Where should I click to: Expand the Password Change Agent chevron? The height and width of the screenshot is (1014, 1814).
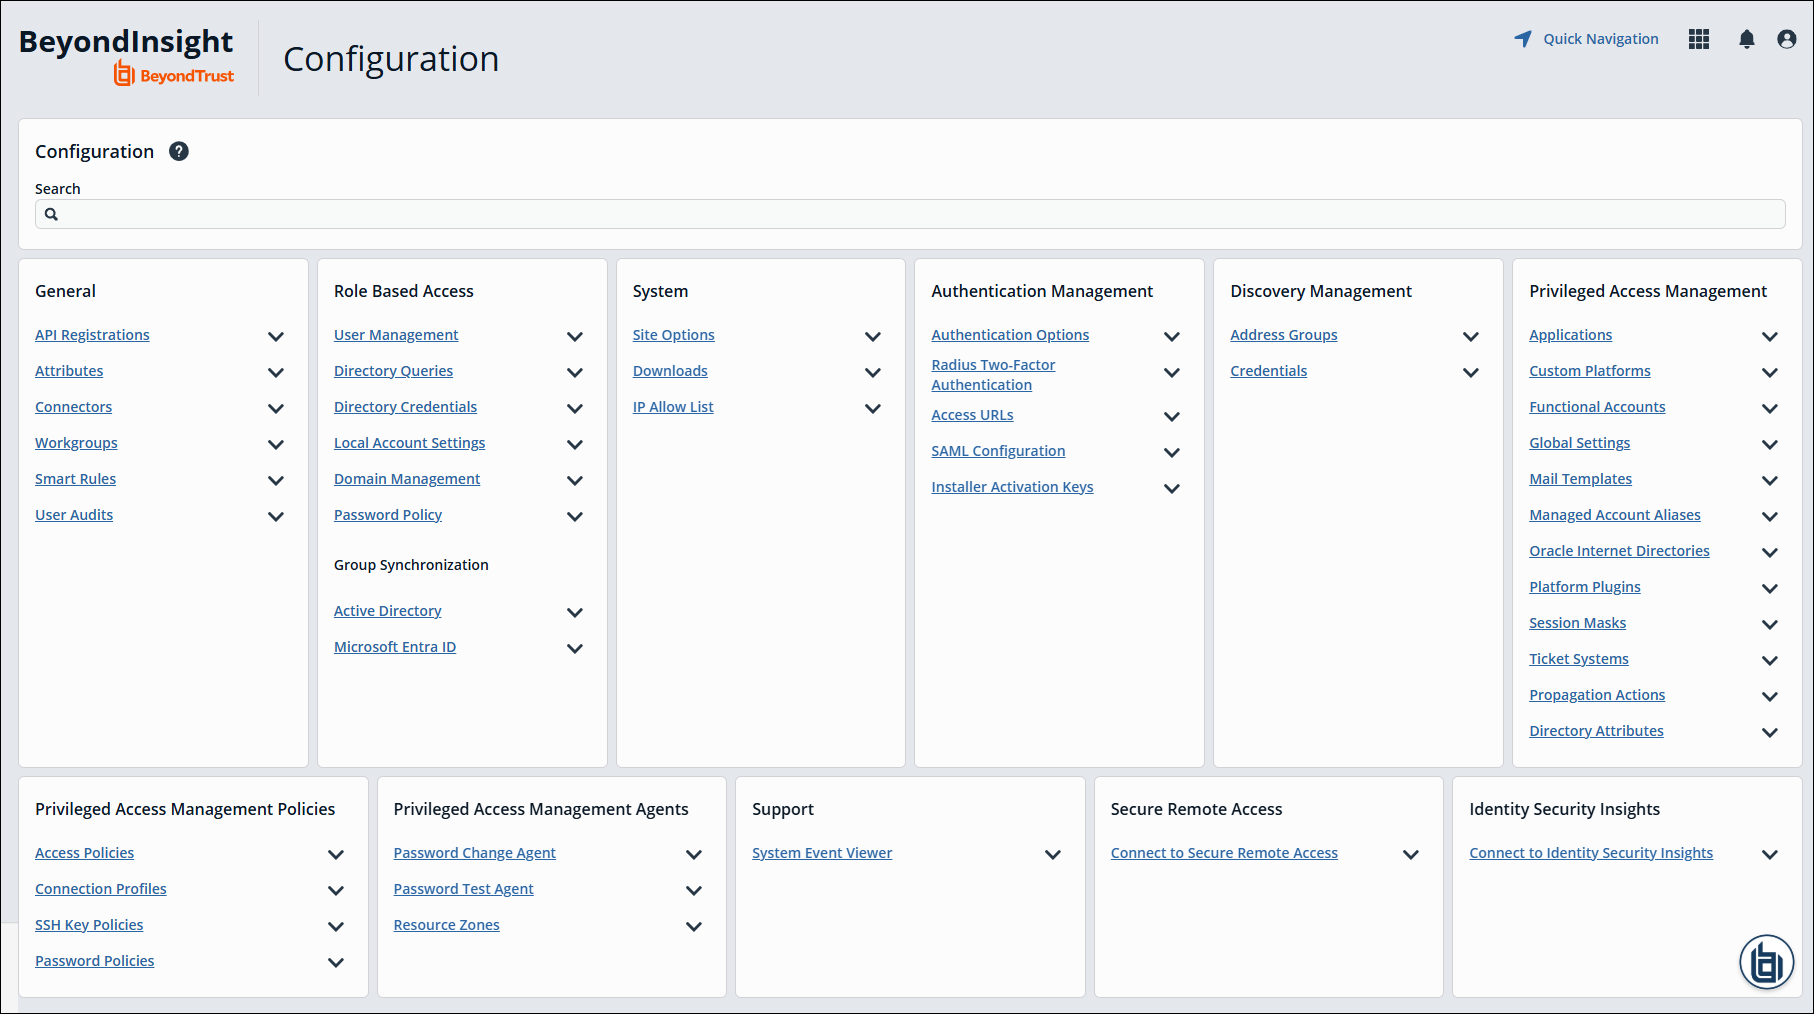[x=694, y=854]
